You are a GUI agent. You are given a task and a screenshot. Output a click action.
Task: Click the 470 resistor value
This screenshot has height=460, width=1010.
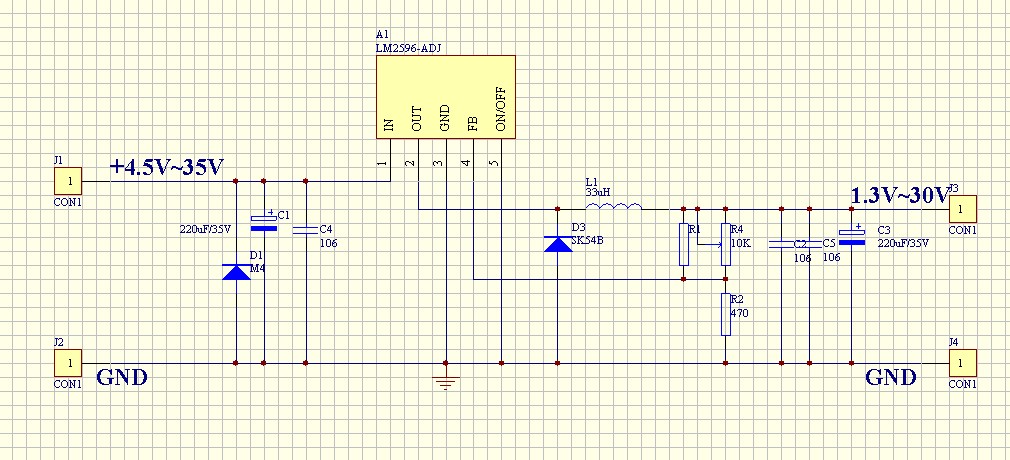739,313
